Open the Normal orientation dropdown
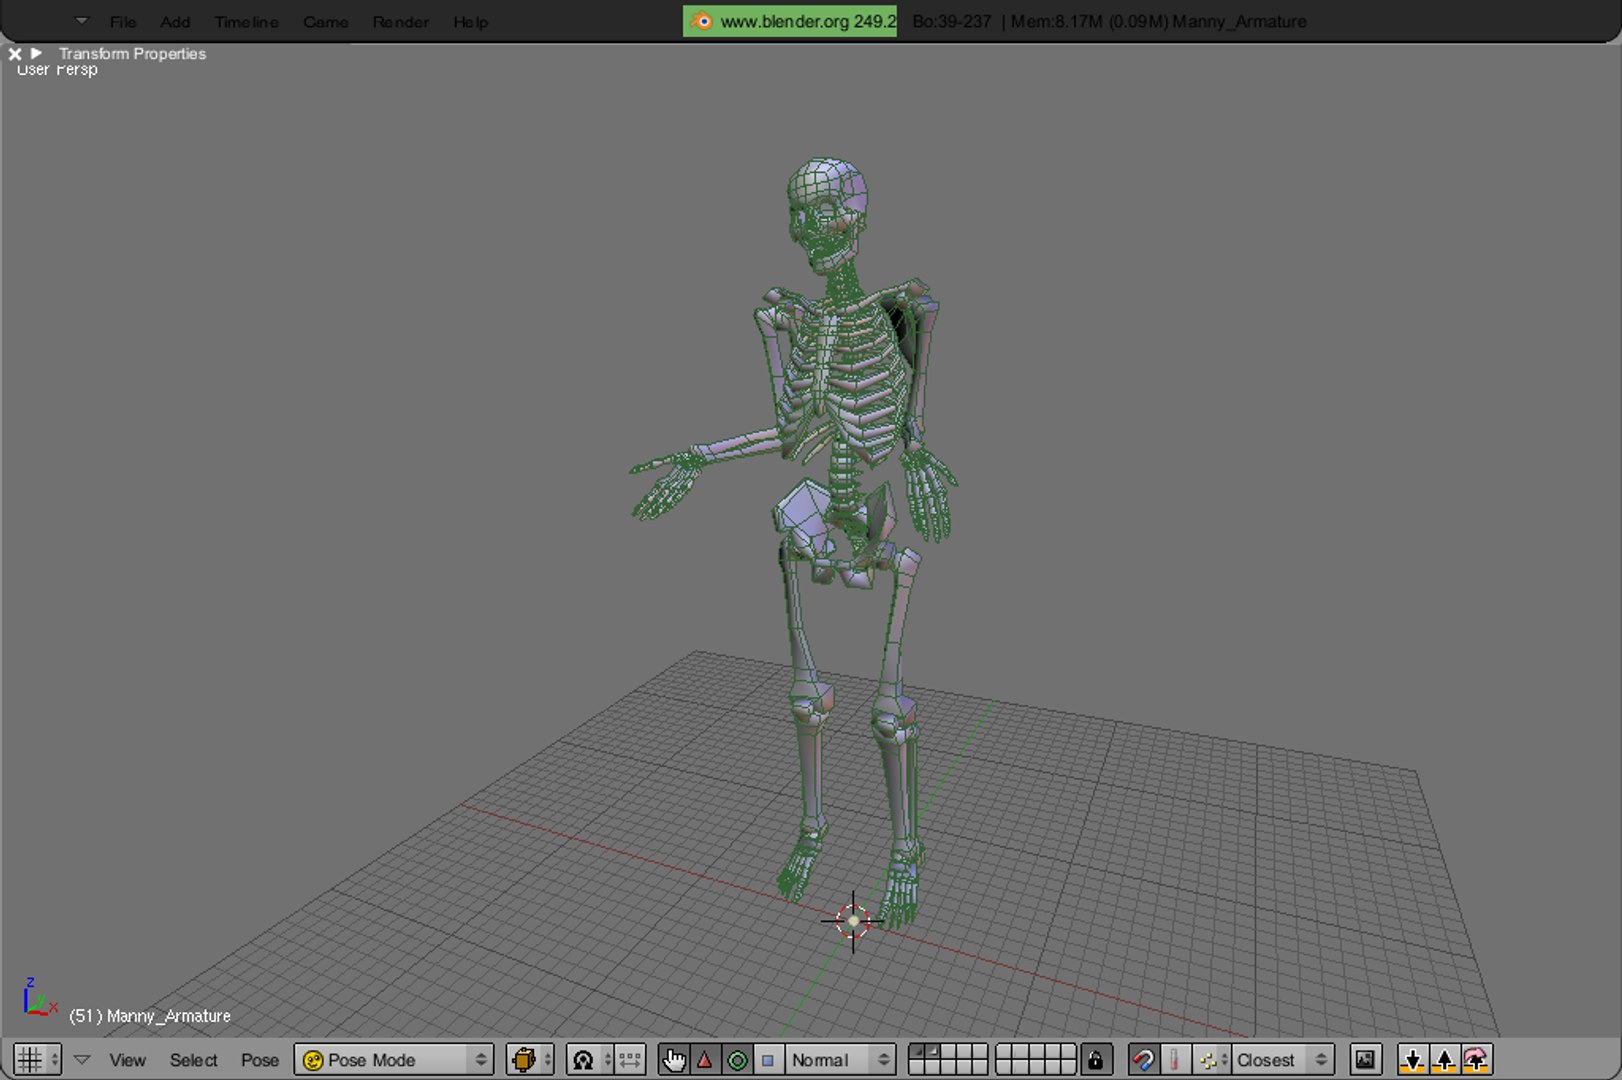Viewport: 1622px width, 1080px height. [x=840, y=1059]
